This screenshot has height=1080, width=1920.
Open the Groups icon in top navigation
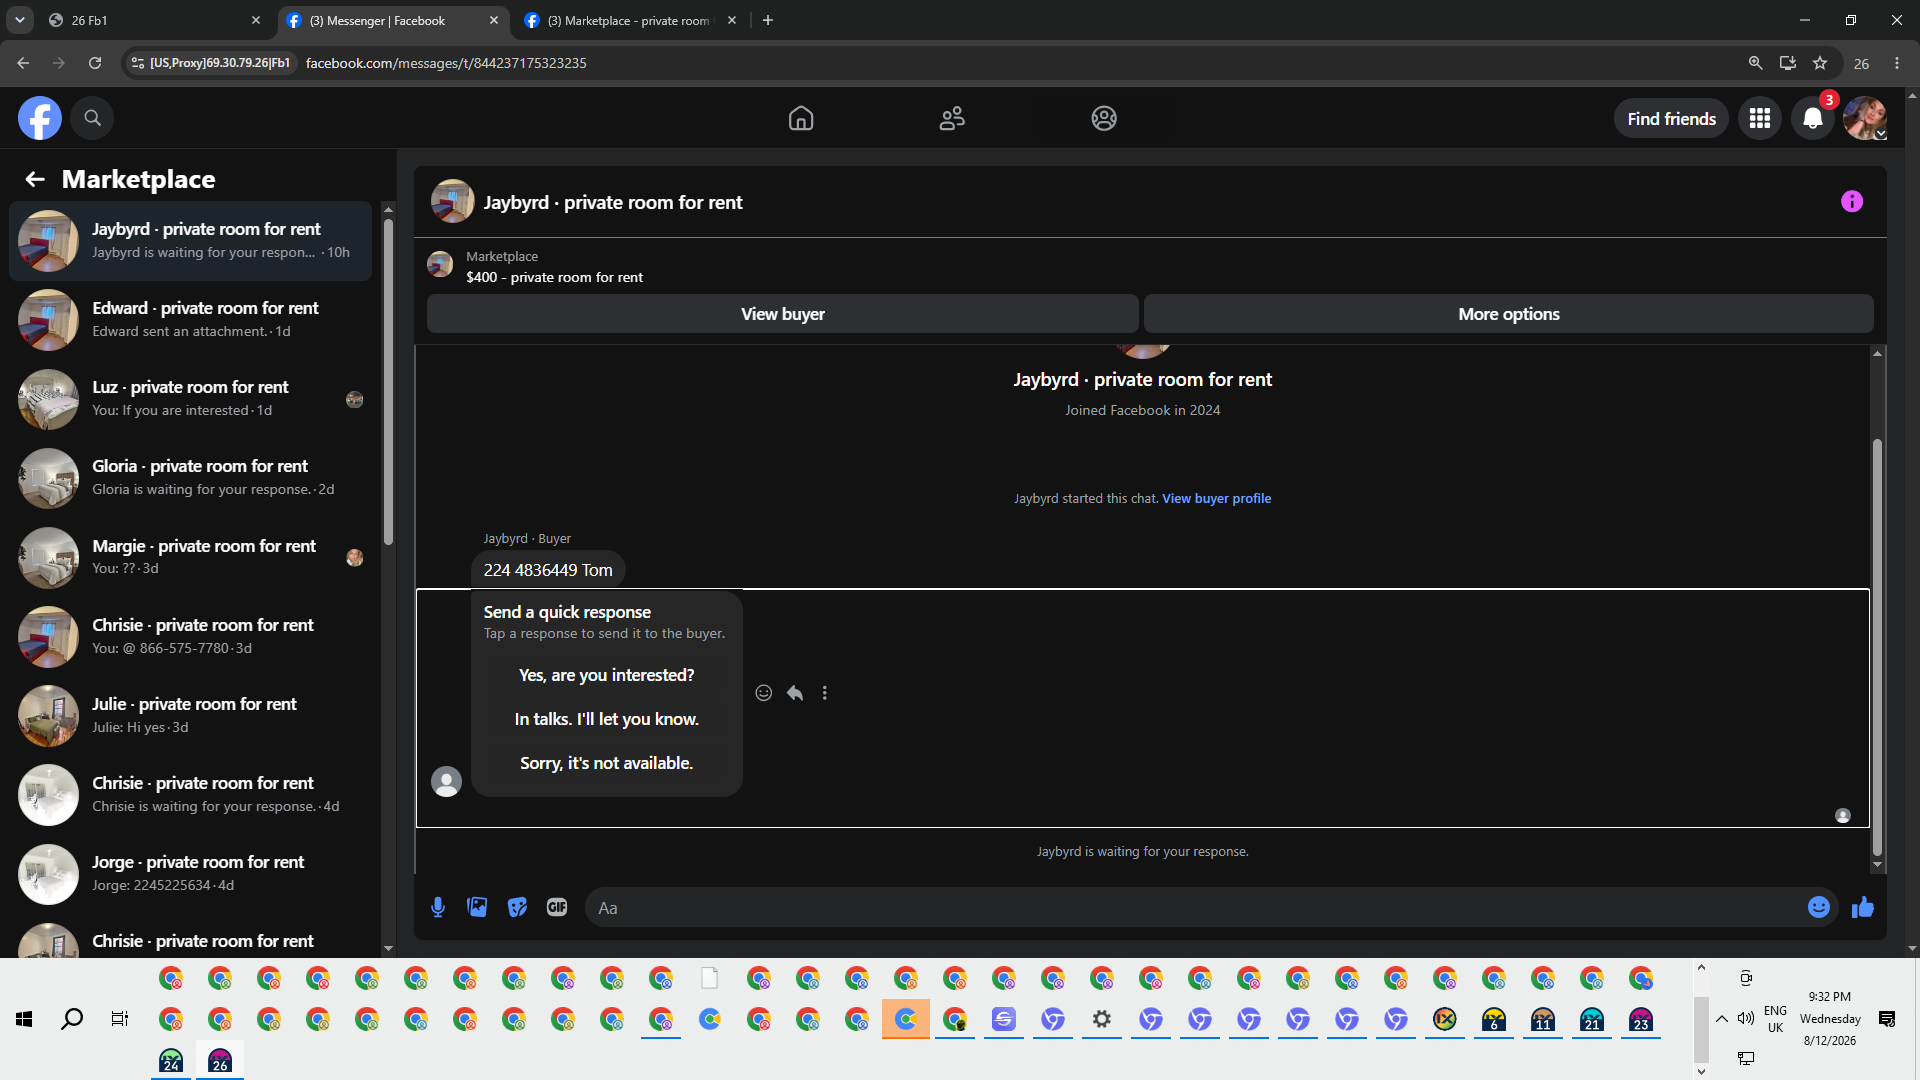tap(1104, 118)
